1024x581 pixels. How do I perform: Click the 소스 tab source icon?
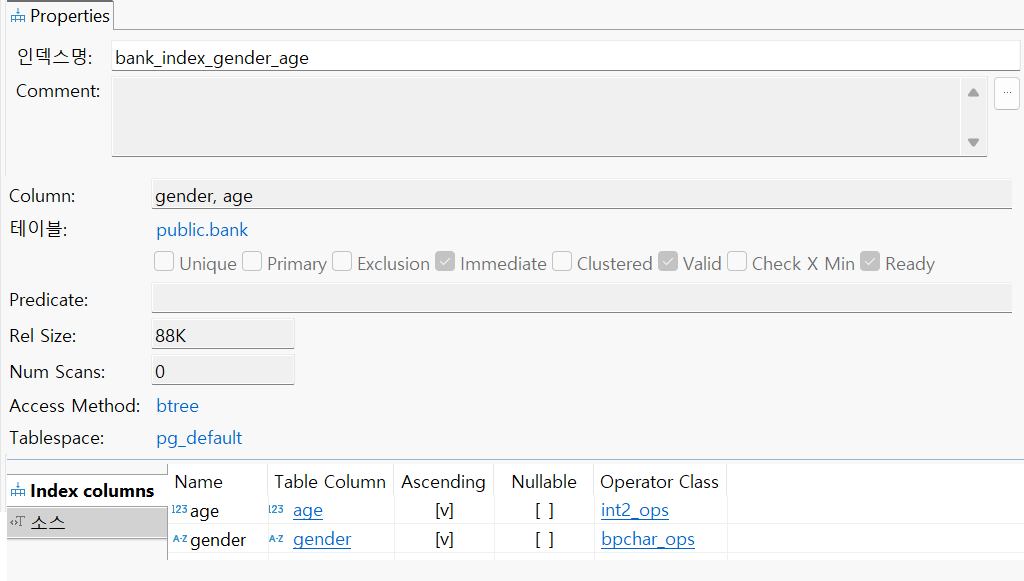(17, 522)
